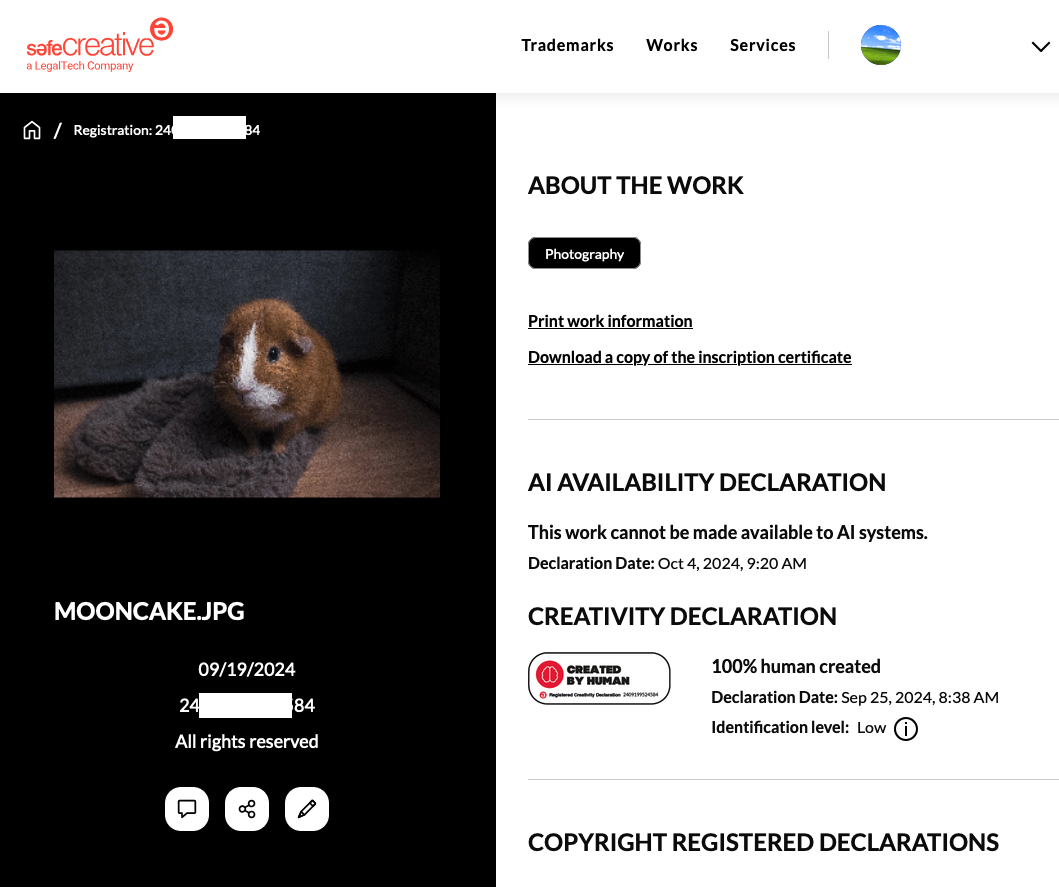Click the MOONCAKE.JPG title
The height and width of the screenshot is (894, 1059).
click(x=149, y=611)
